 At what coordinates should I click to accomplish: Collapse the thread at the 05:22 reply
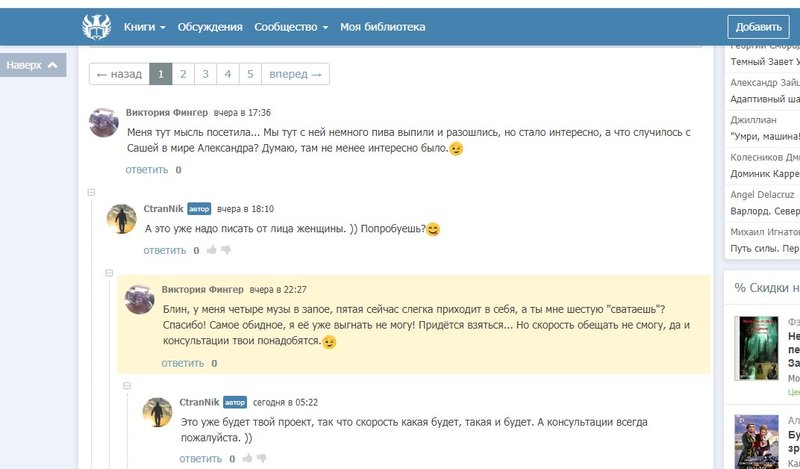tap(127, 385)
